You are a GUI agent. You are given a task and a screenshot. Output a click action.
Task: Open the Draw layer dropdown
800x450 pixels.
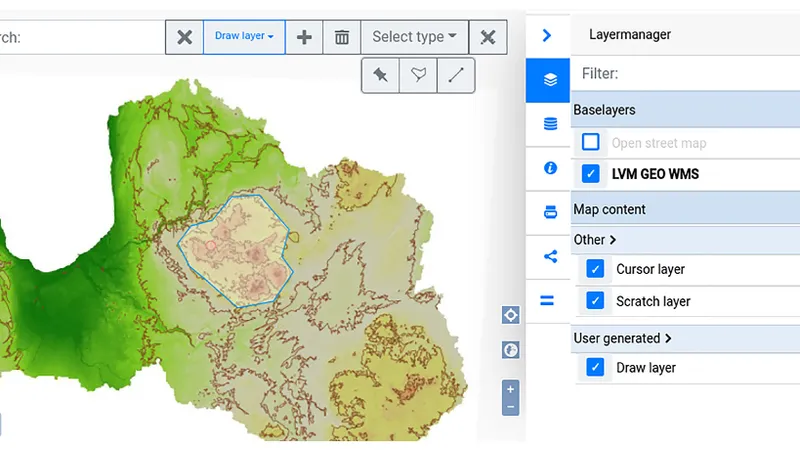[244, 37]
